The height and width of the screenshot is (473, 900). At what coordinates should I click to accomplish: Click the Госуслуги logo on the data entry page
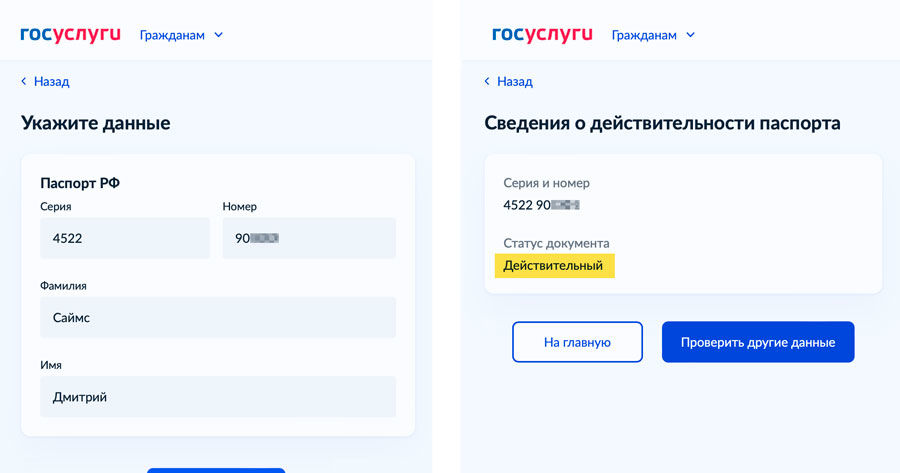point(70,34)
